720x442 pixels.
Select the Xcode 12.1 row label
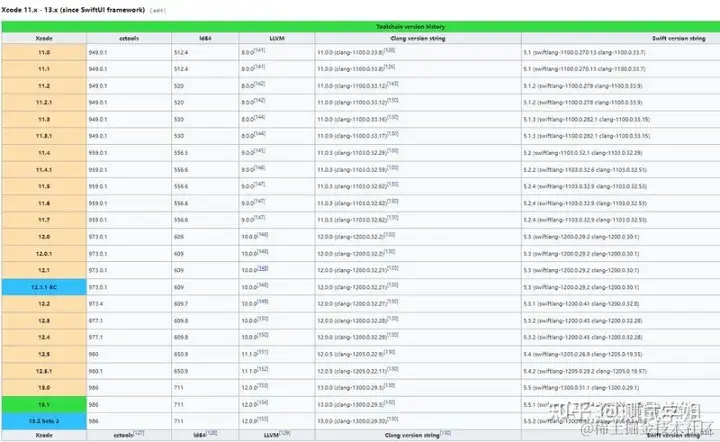(x=44, y=270)
